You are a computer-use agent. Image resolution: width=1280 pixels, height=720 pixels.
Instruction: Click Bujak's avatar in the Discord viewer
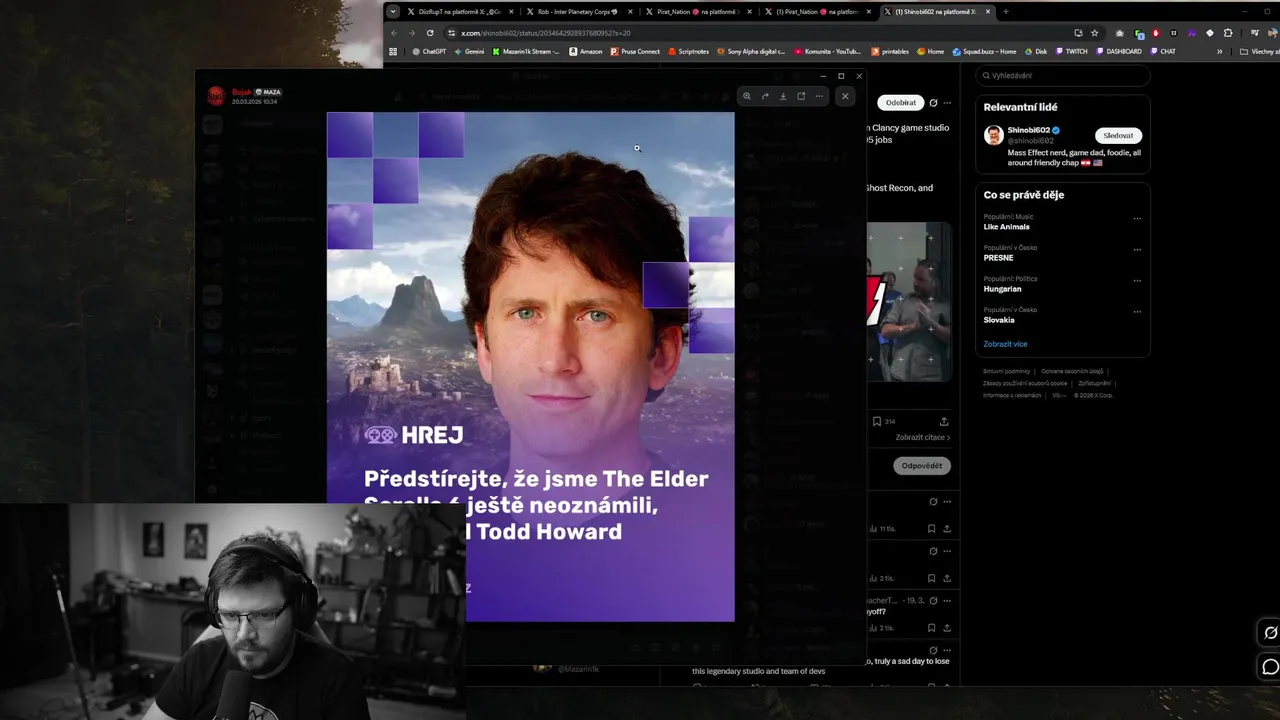pyautogui.click(x=216, y=96)
